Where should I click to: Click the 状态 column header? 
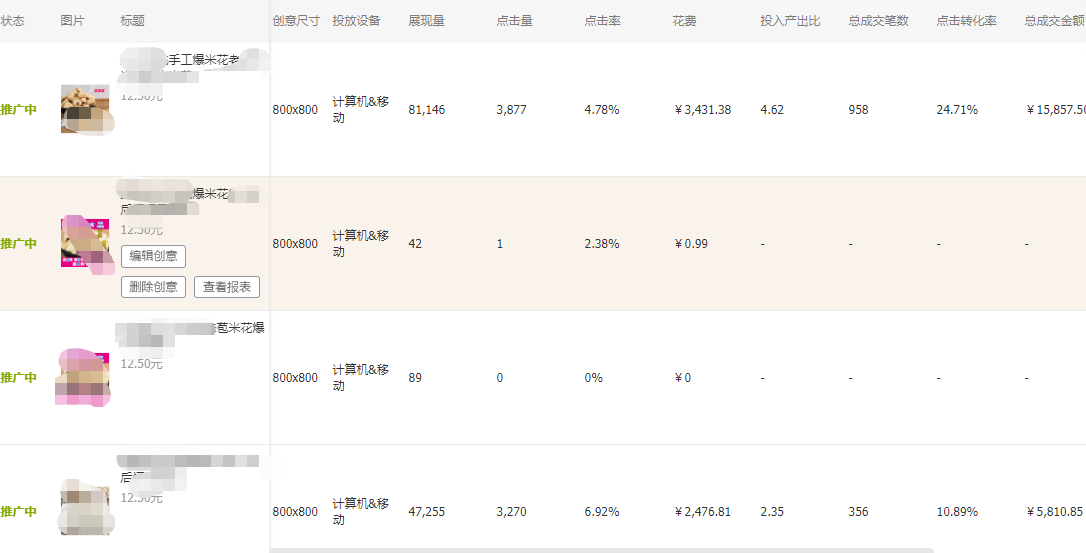pos(13,21)
